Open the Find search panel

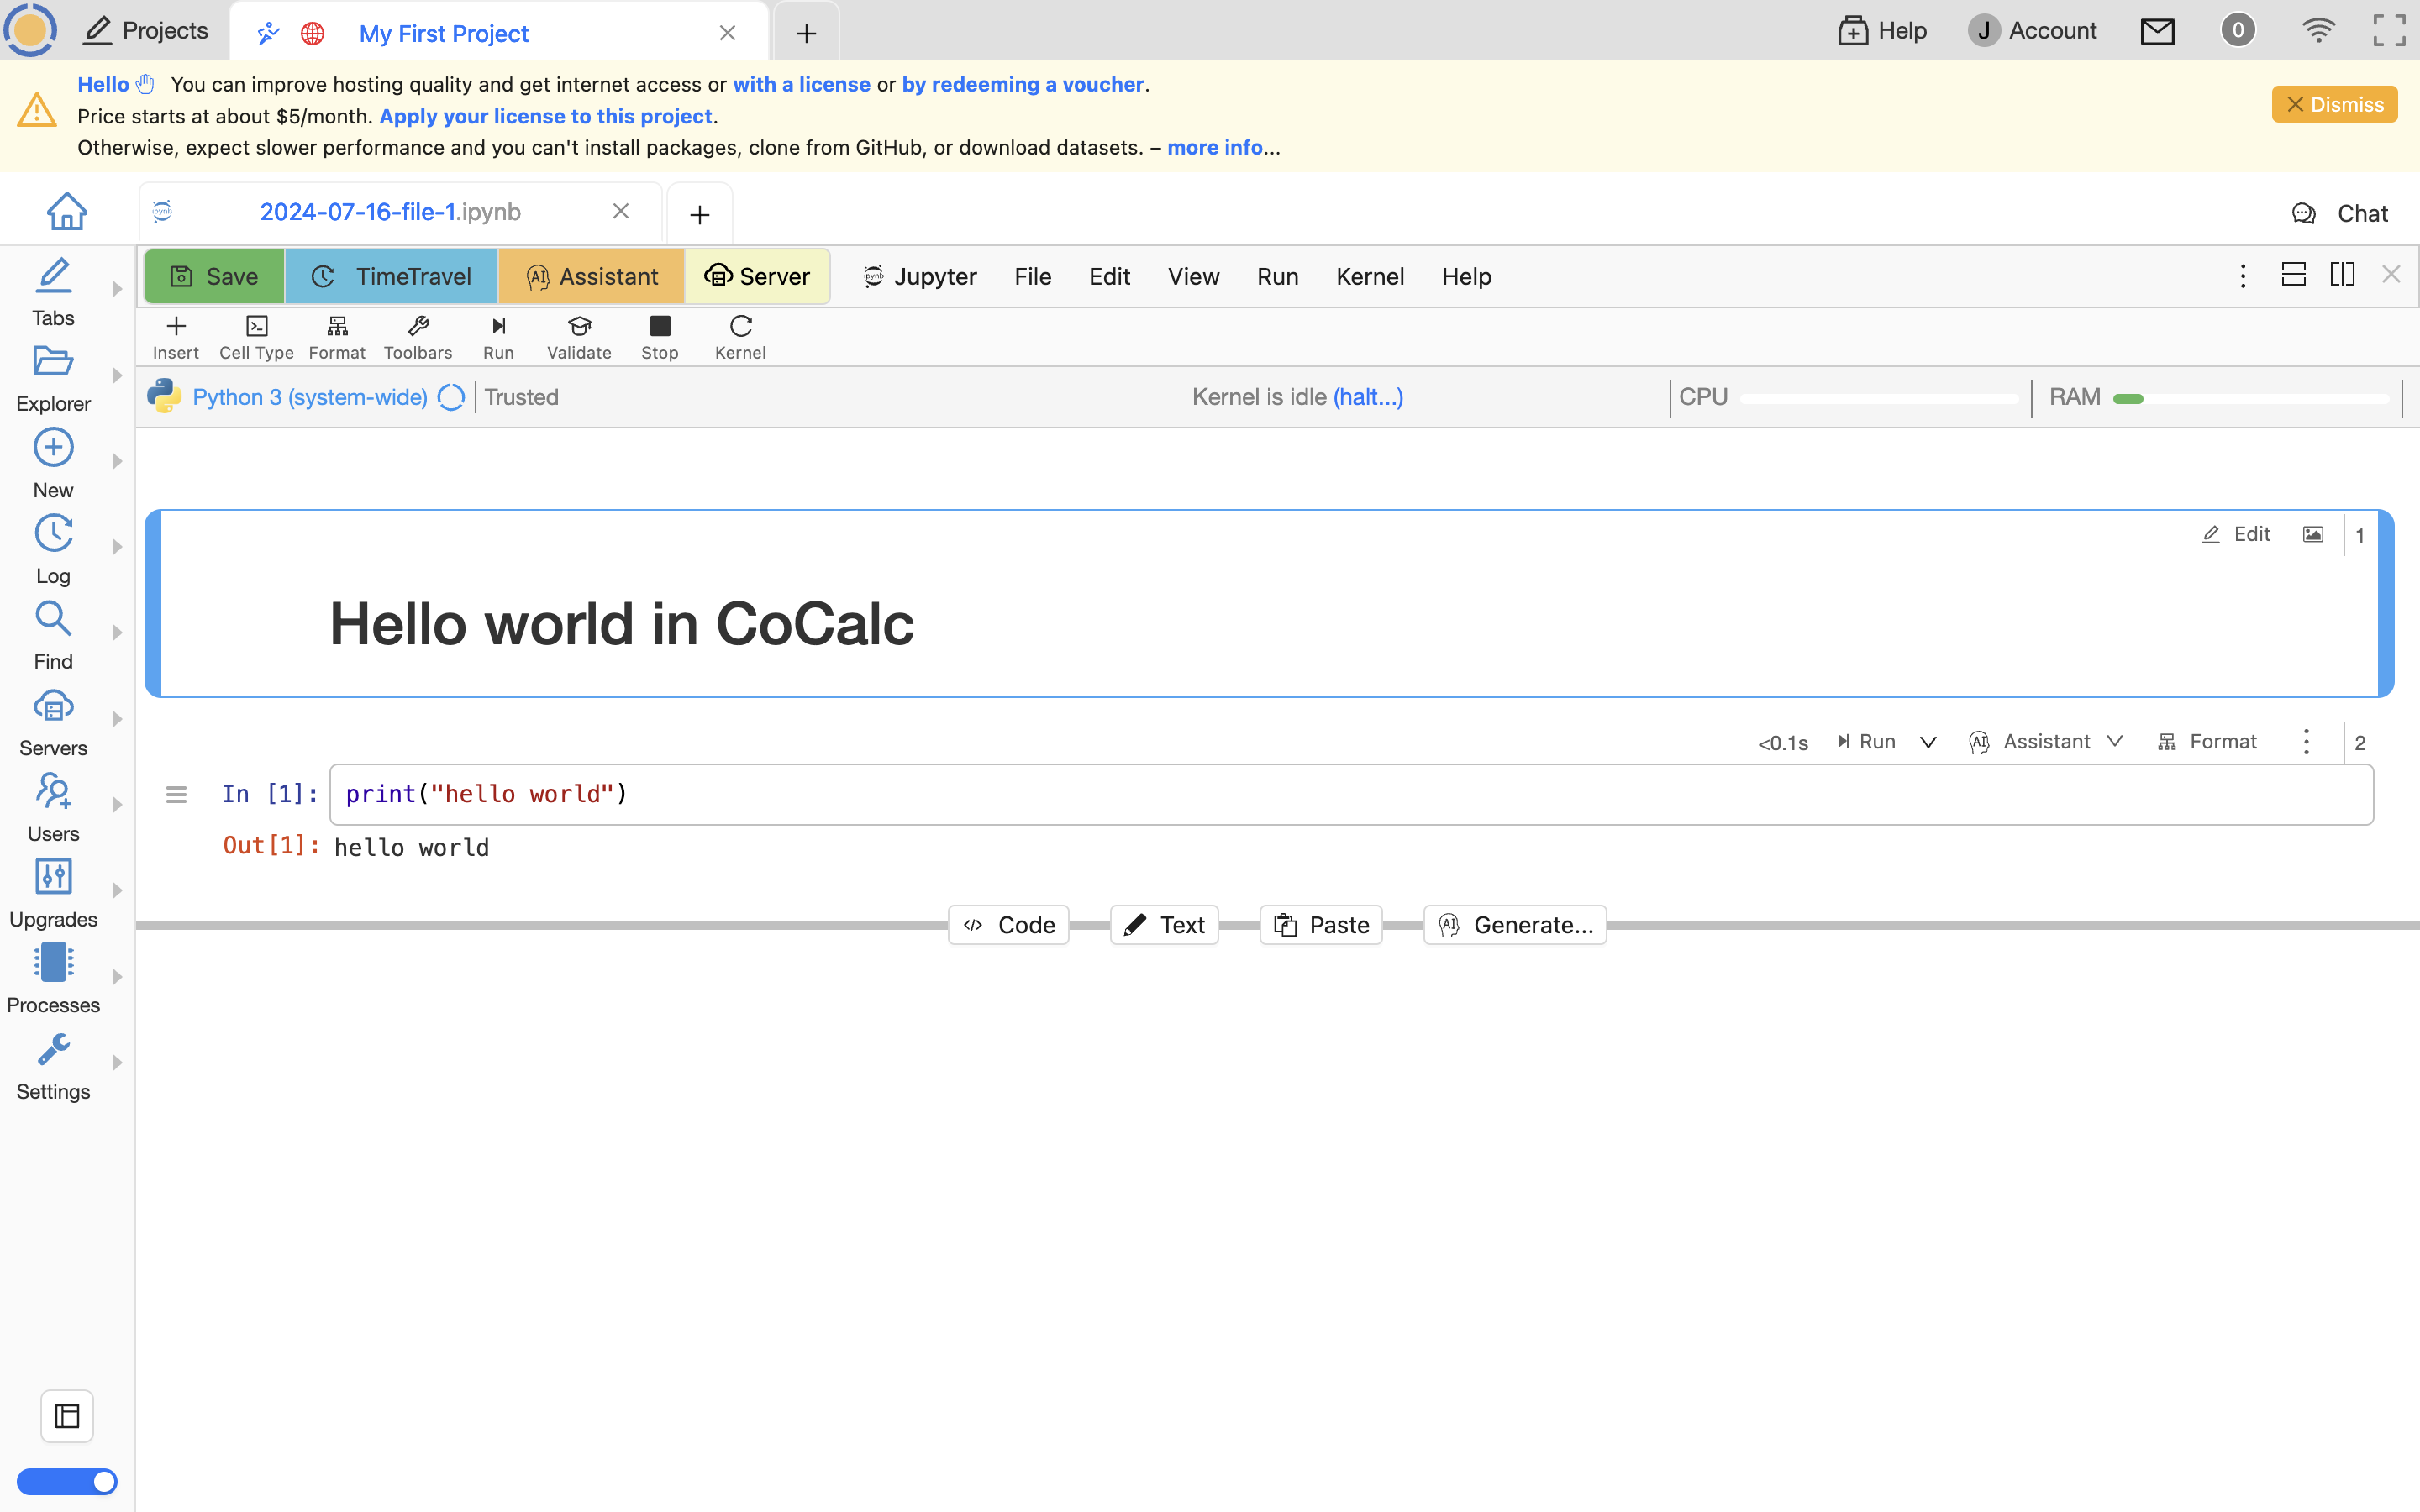coord(53,636)
